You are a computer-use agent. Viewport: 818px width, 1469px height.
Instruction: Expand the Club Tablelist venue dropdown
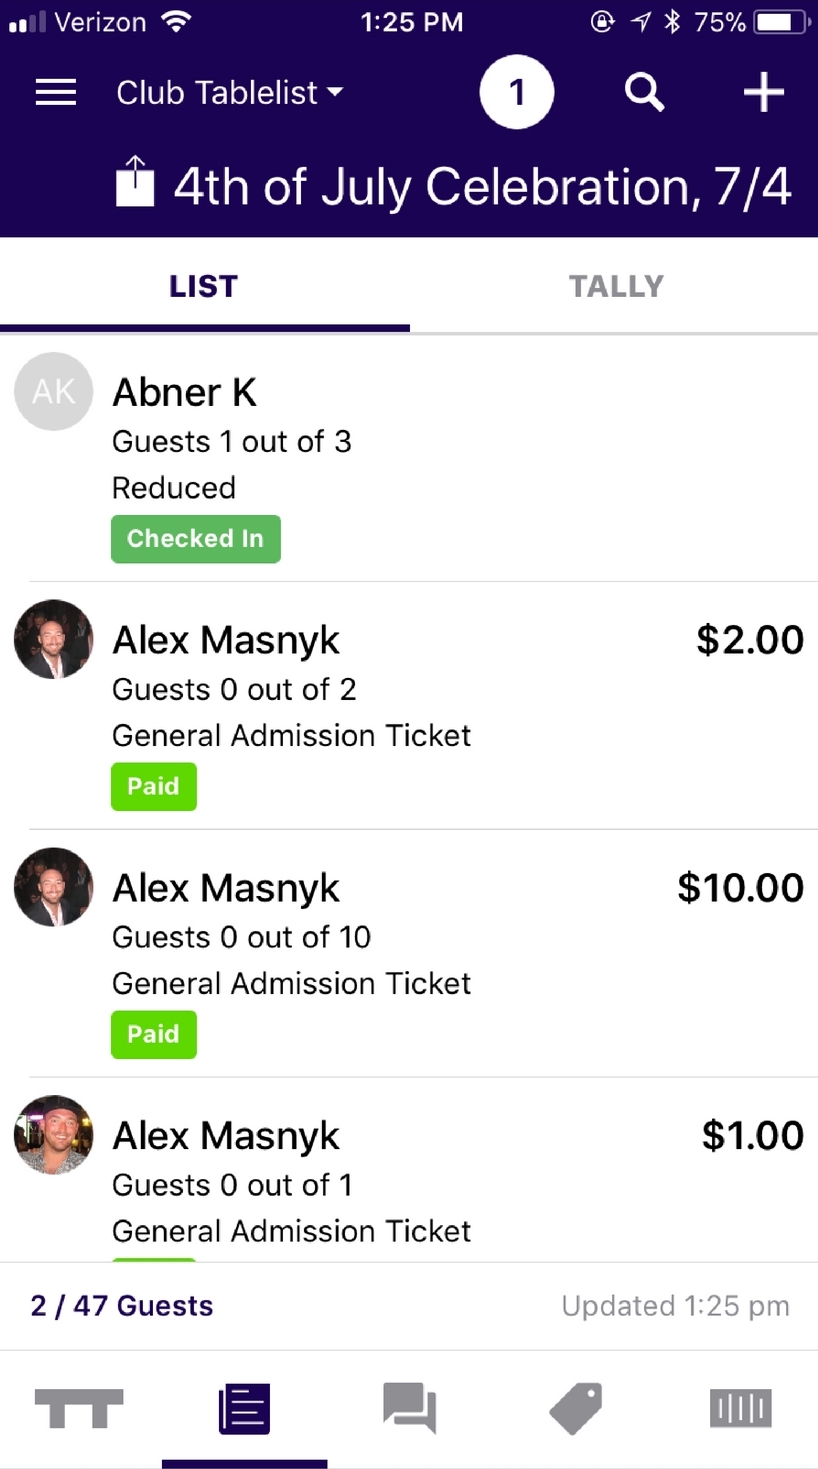pos(229,93)
